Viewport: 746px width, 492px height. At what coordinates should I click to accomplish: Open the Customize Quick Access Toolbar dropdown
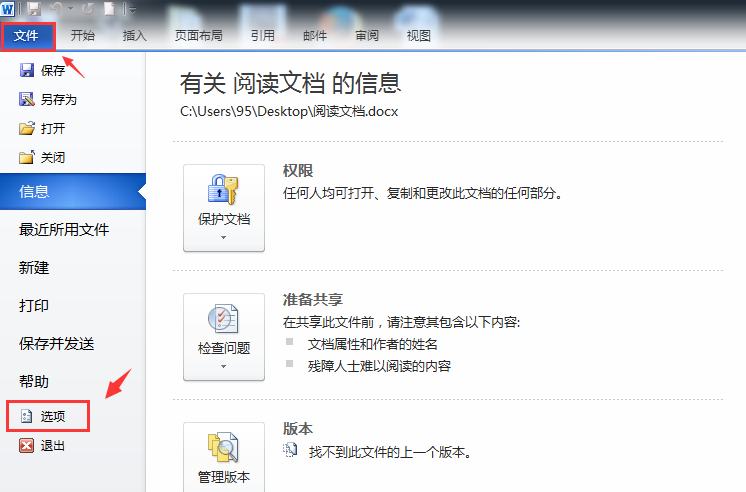pos(132,10)
